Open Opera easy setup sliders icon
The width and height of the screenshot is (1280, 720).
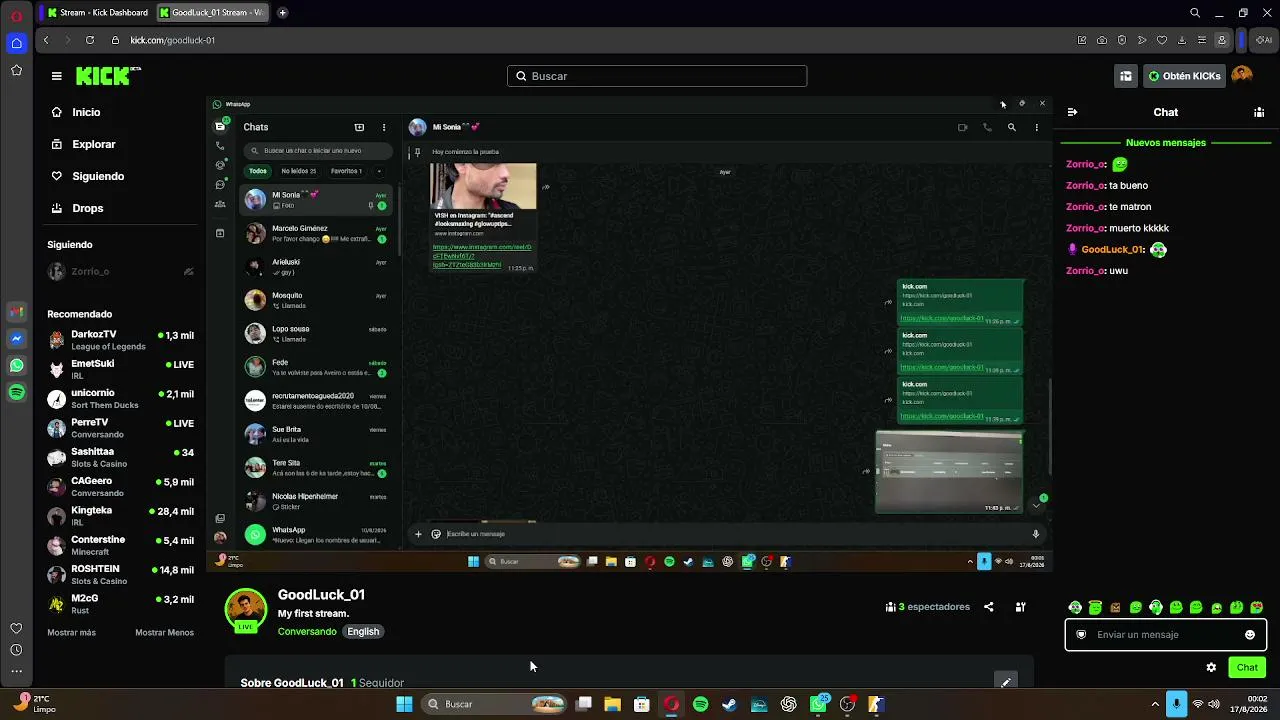pos(1202,40)
